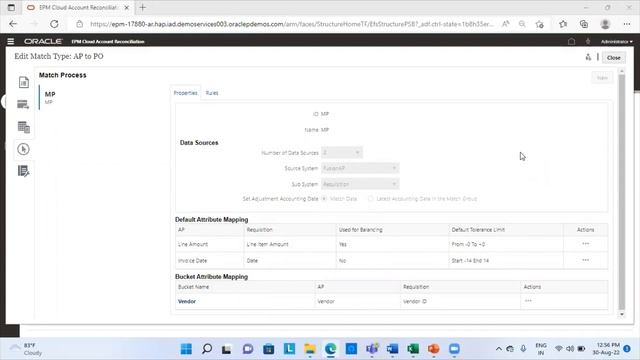Viewport: 640px width, 360px height.
Task: Click the greyed New button
Action: (x=602, y=78)
